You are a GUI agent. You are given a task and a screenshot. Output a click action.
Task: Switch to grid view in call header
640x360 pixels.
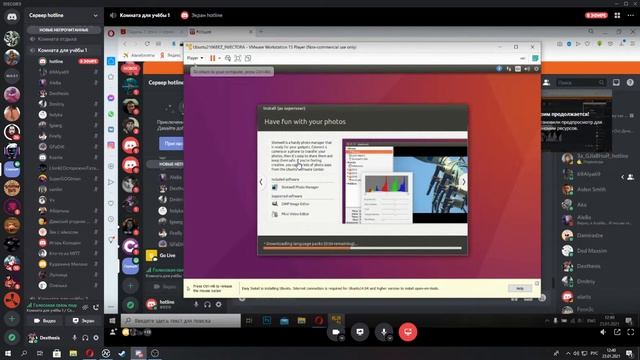[x=617, y=15]
